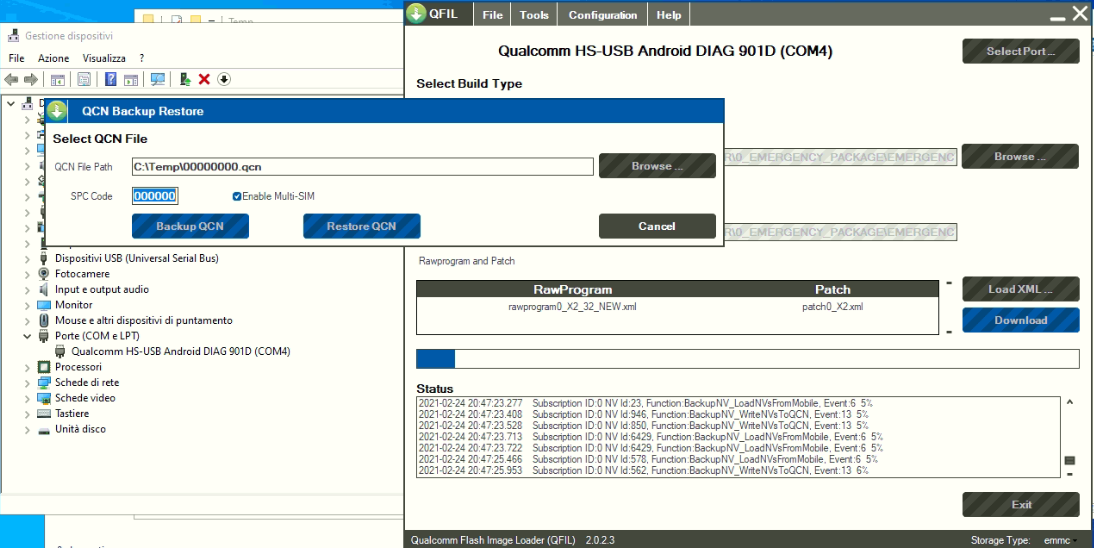Expand the Schede video category
This screenshot has width=1094, height=548.
pyautogui.click(x=27, y=398)
